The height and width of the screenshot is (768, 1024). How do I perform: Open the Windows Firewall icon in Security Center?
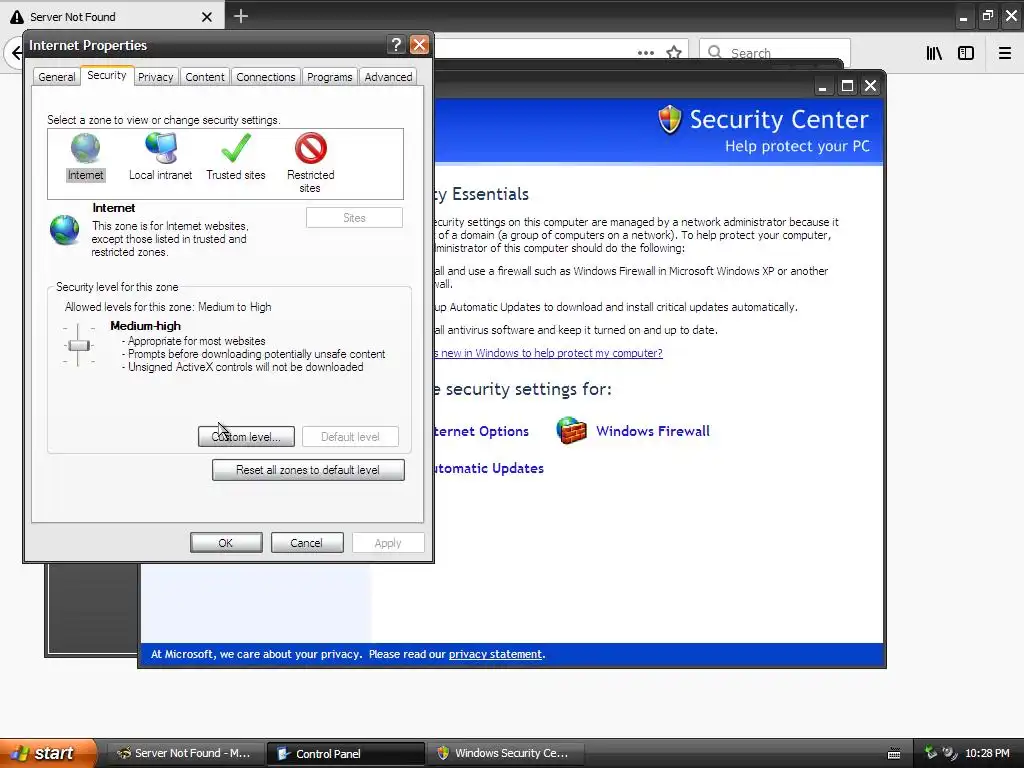pyautogui.click(x=571, y=430)
